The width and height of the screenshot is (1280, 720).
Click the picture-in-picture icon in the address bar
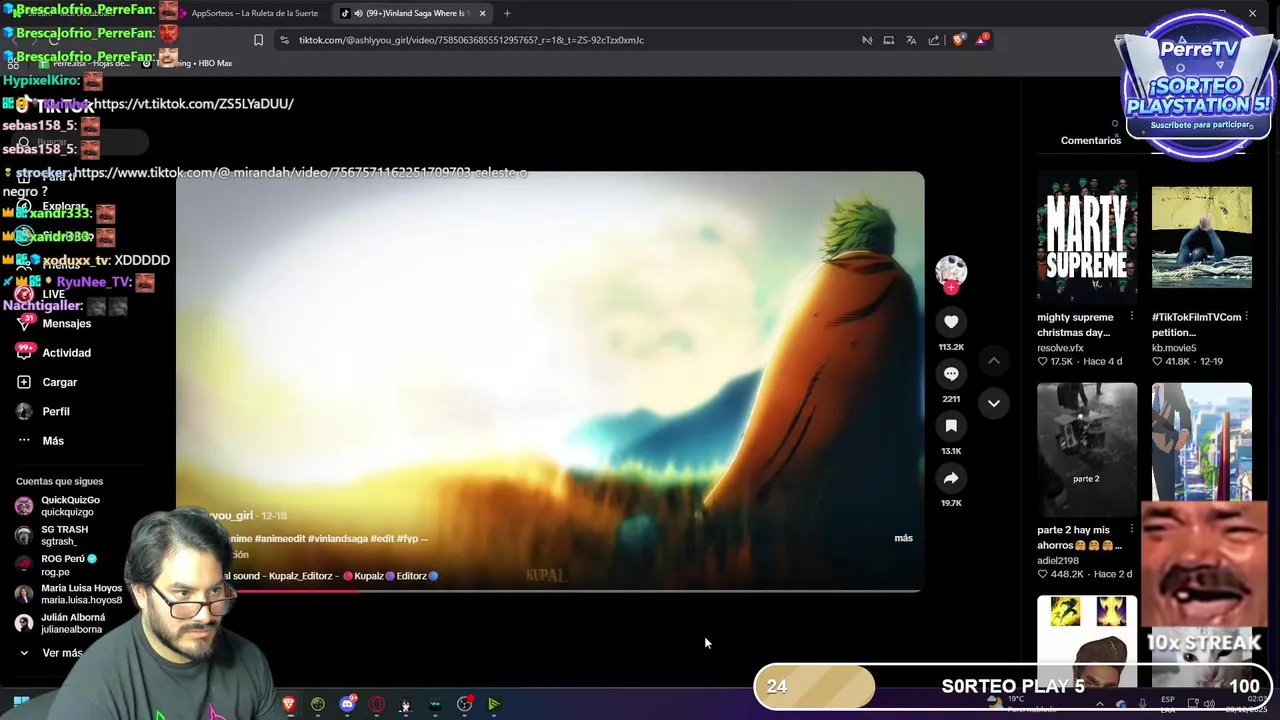888,40
